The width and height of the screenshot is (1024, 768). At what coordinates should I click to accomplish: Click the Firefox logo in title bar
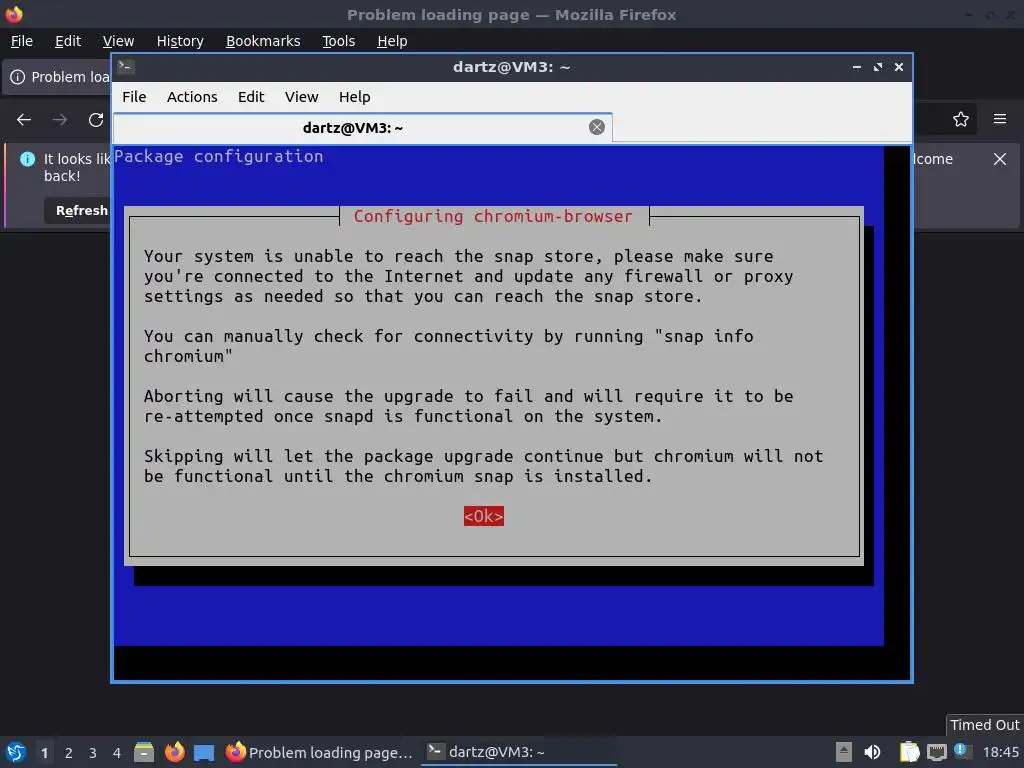(14, 14)
